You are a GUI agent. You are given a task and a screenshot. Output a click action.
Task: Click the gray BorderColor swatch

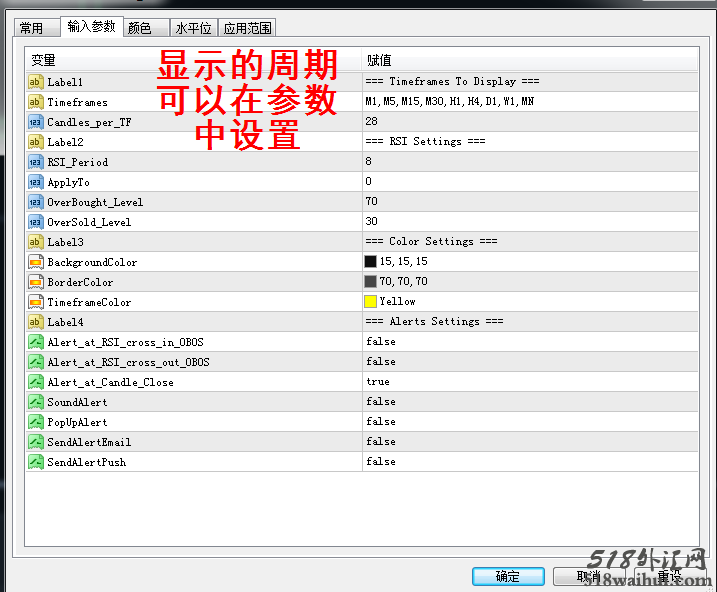pos(370,282)
